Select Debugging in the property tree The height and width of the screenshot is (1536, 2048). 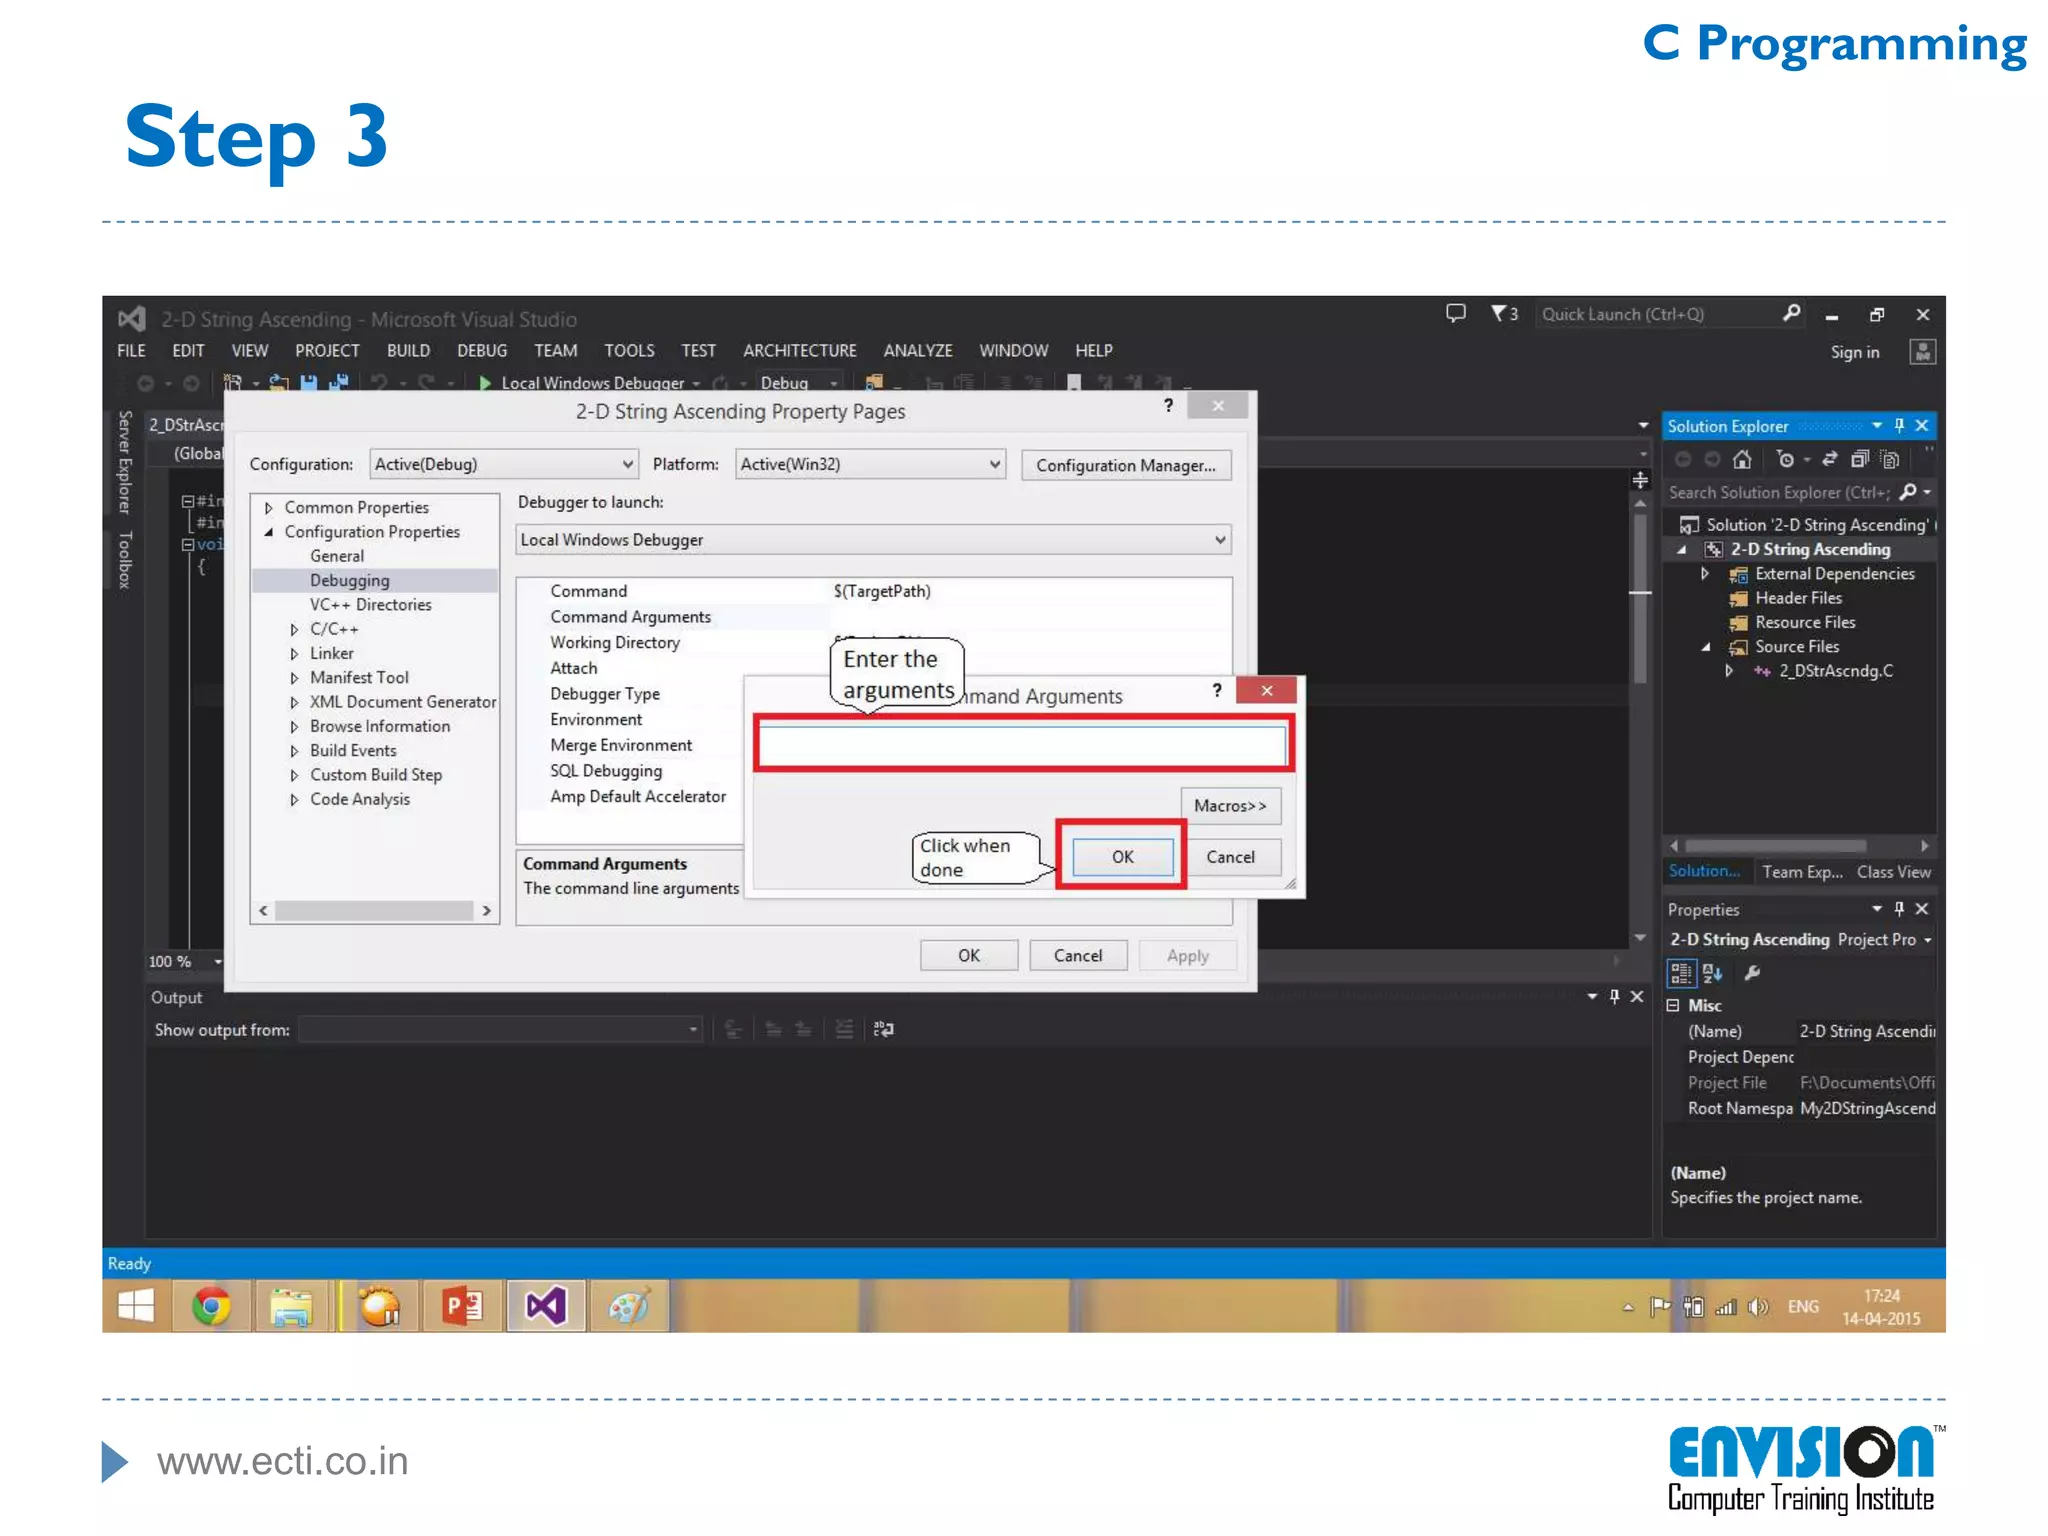[349, 581]
